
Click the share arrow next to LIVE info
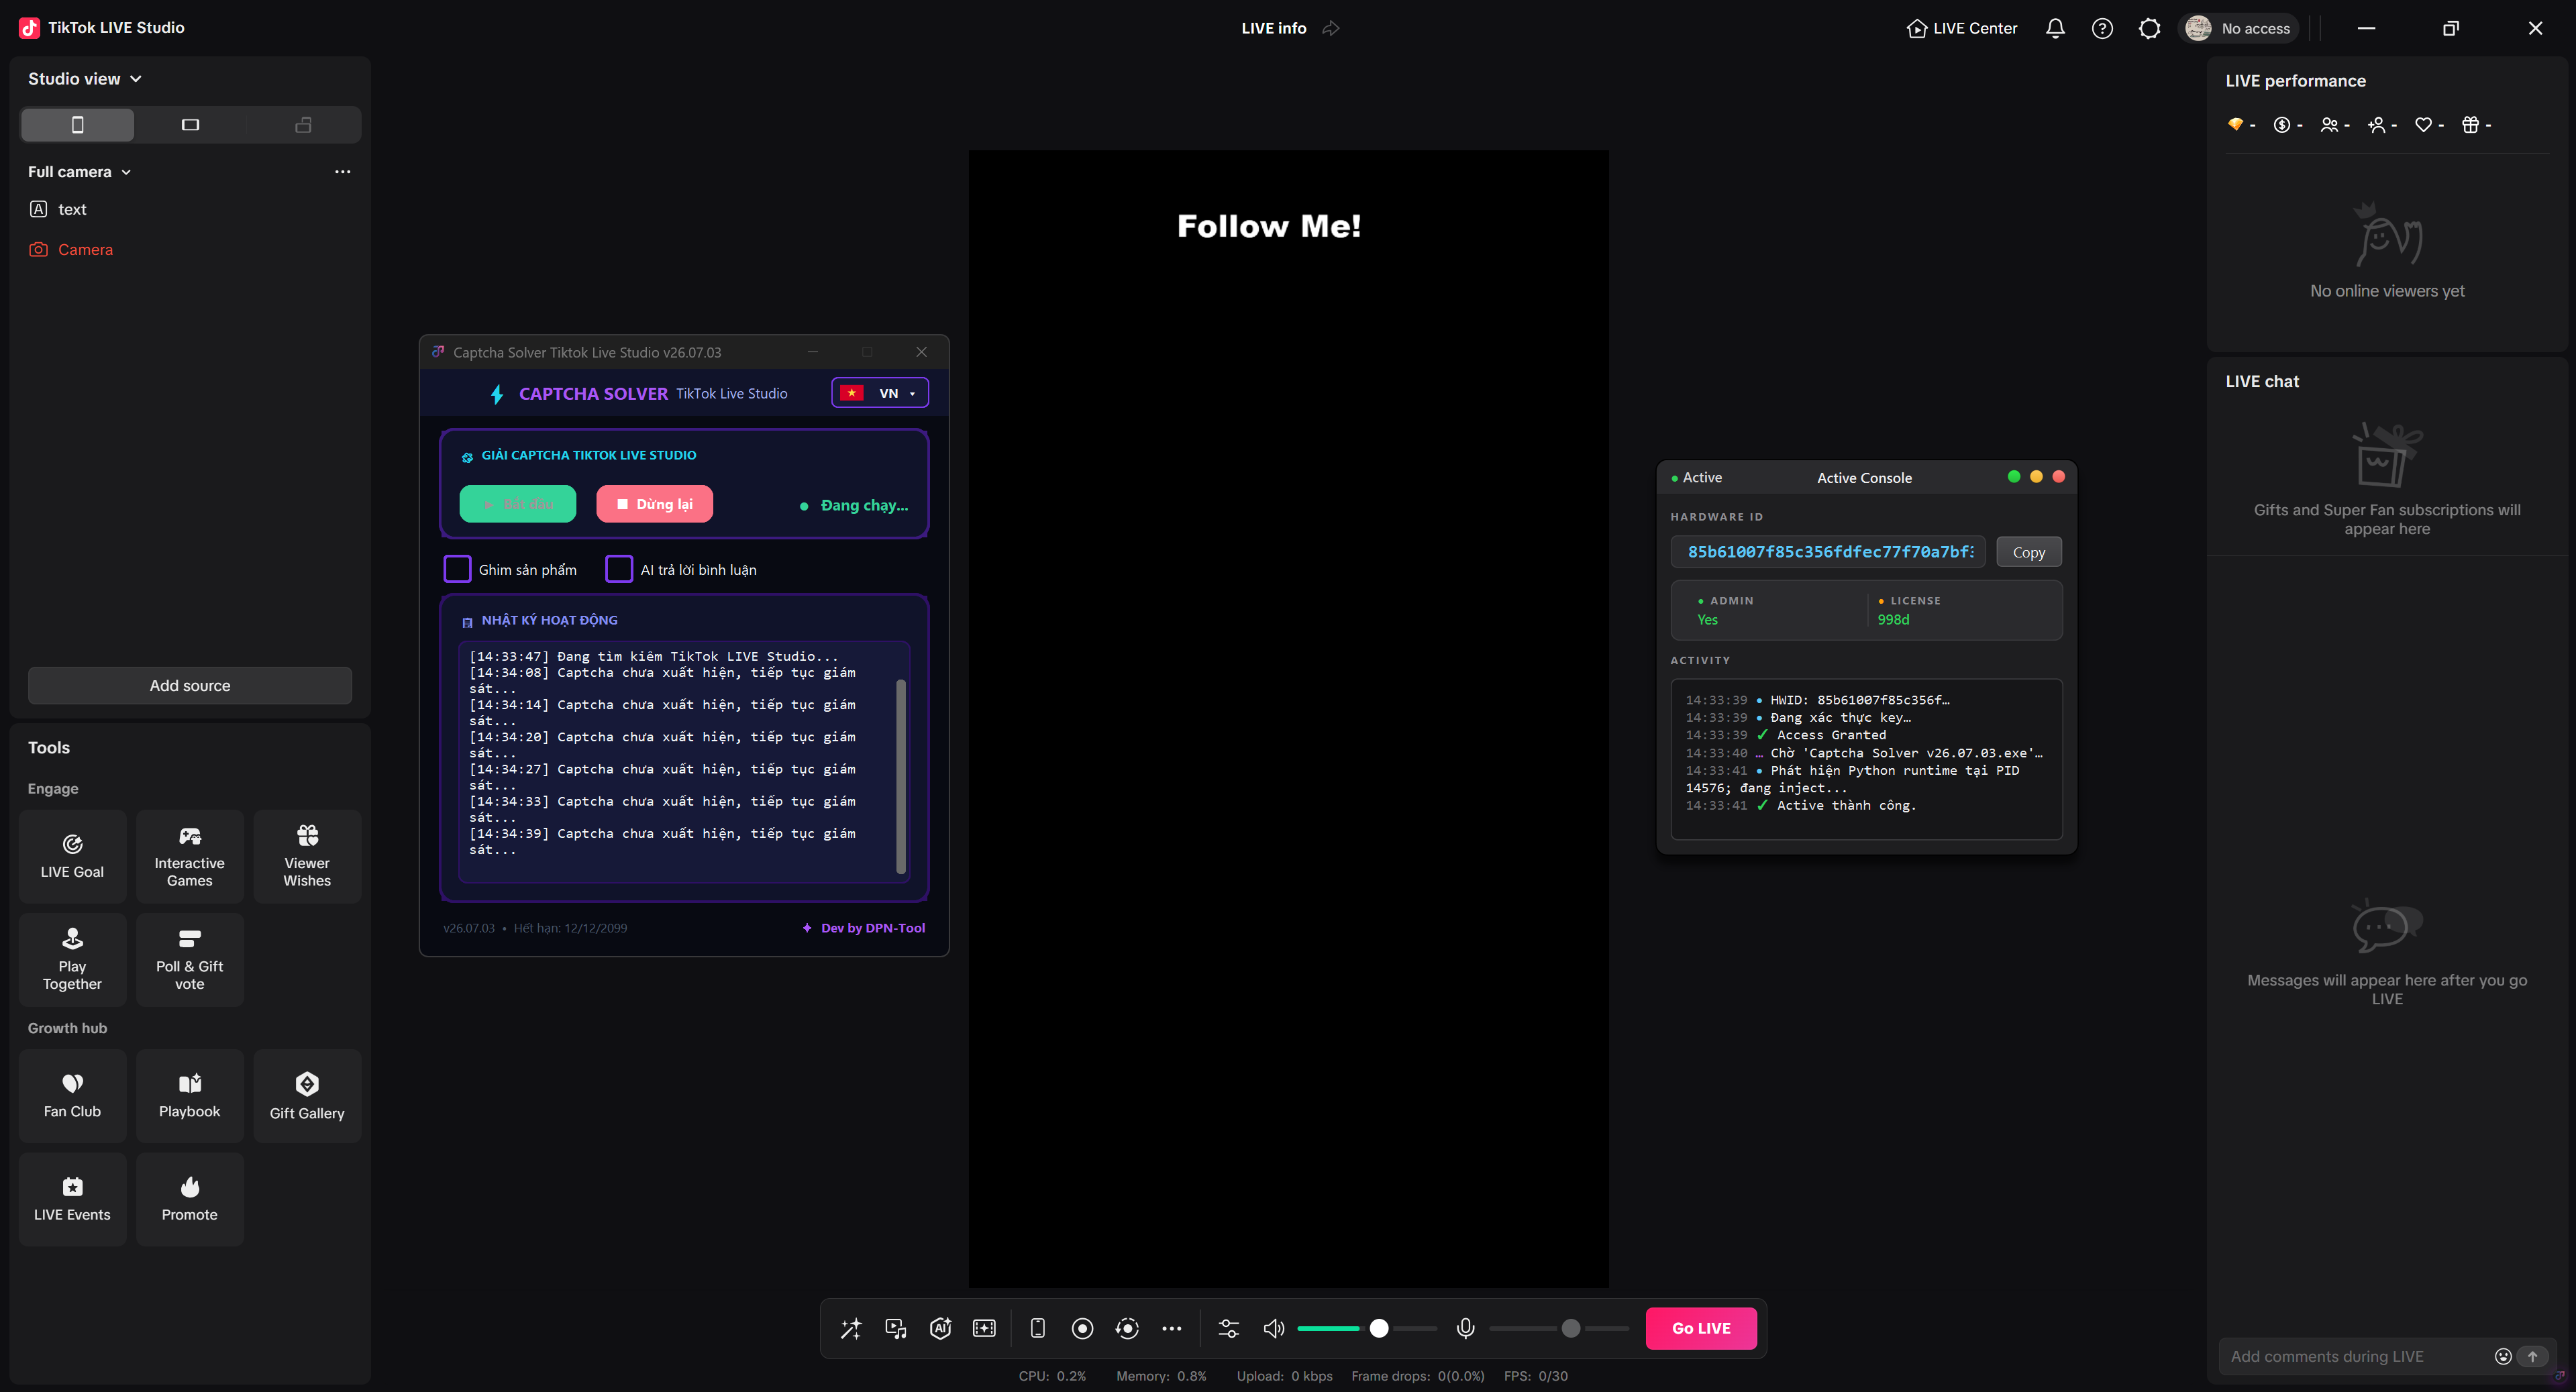point(1330,28)
